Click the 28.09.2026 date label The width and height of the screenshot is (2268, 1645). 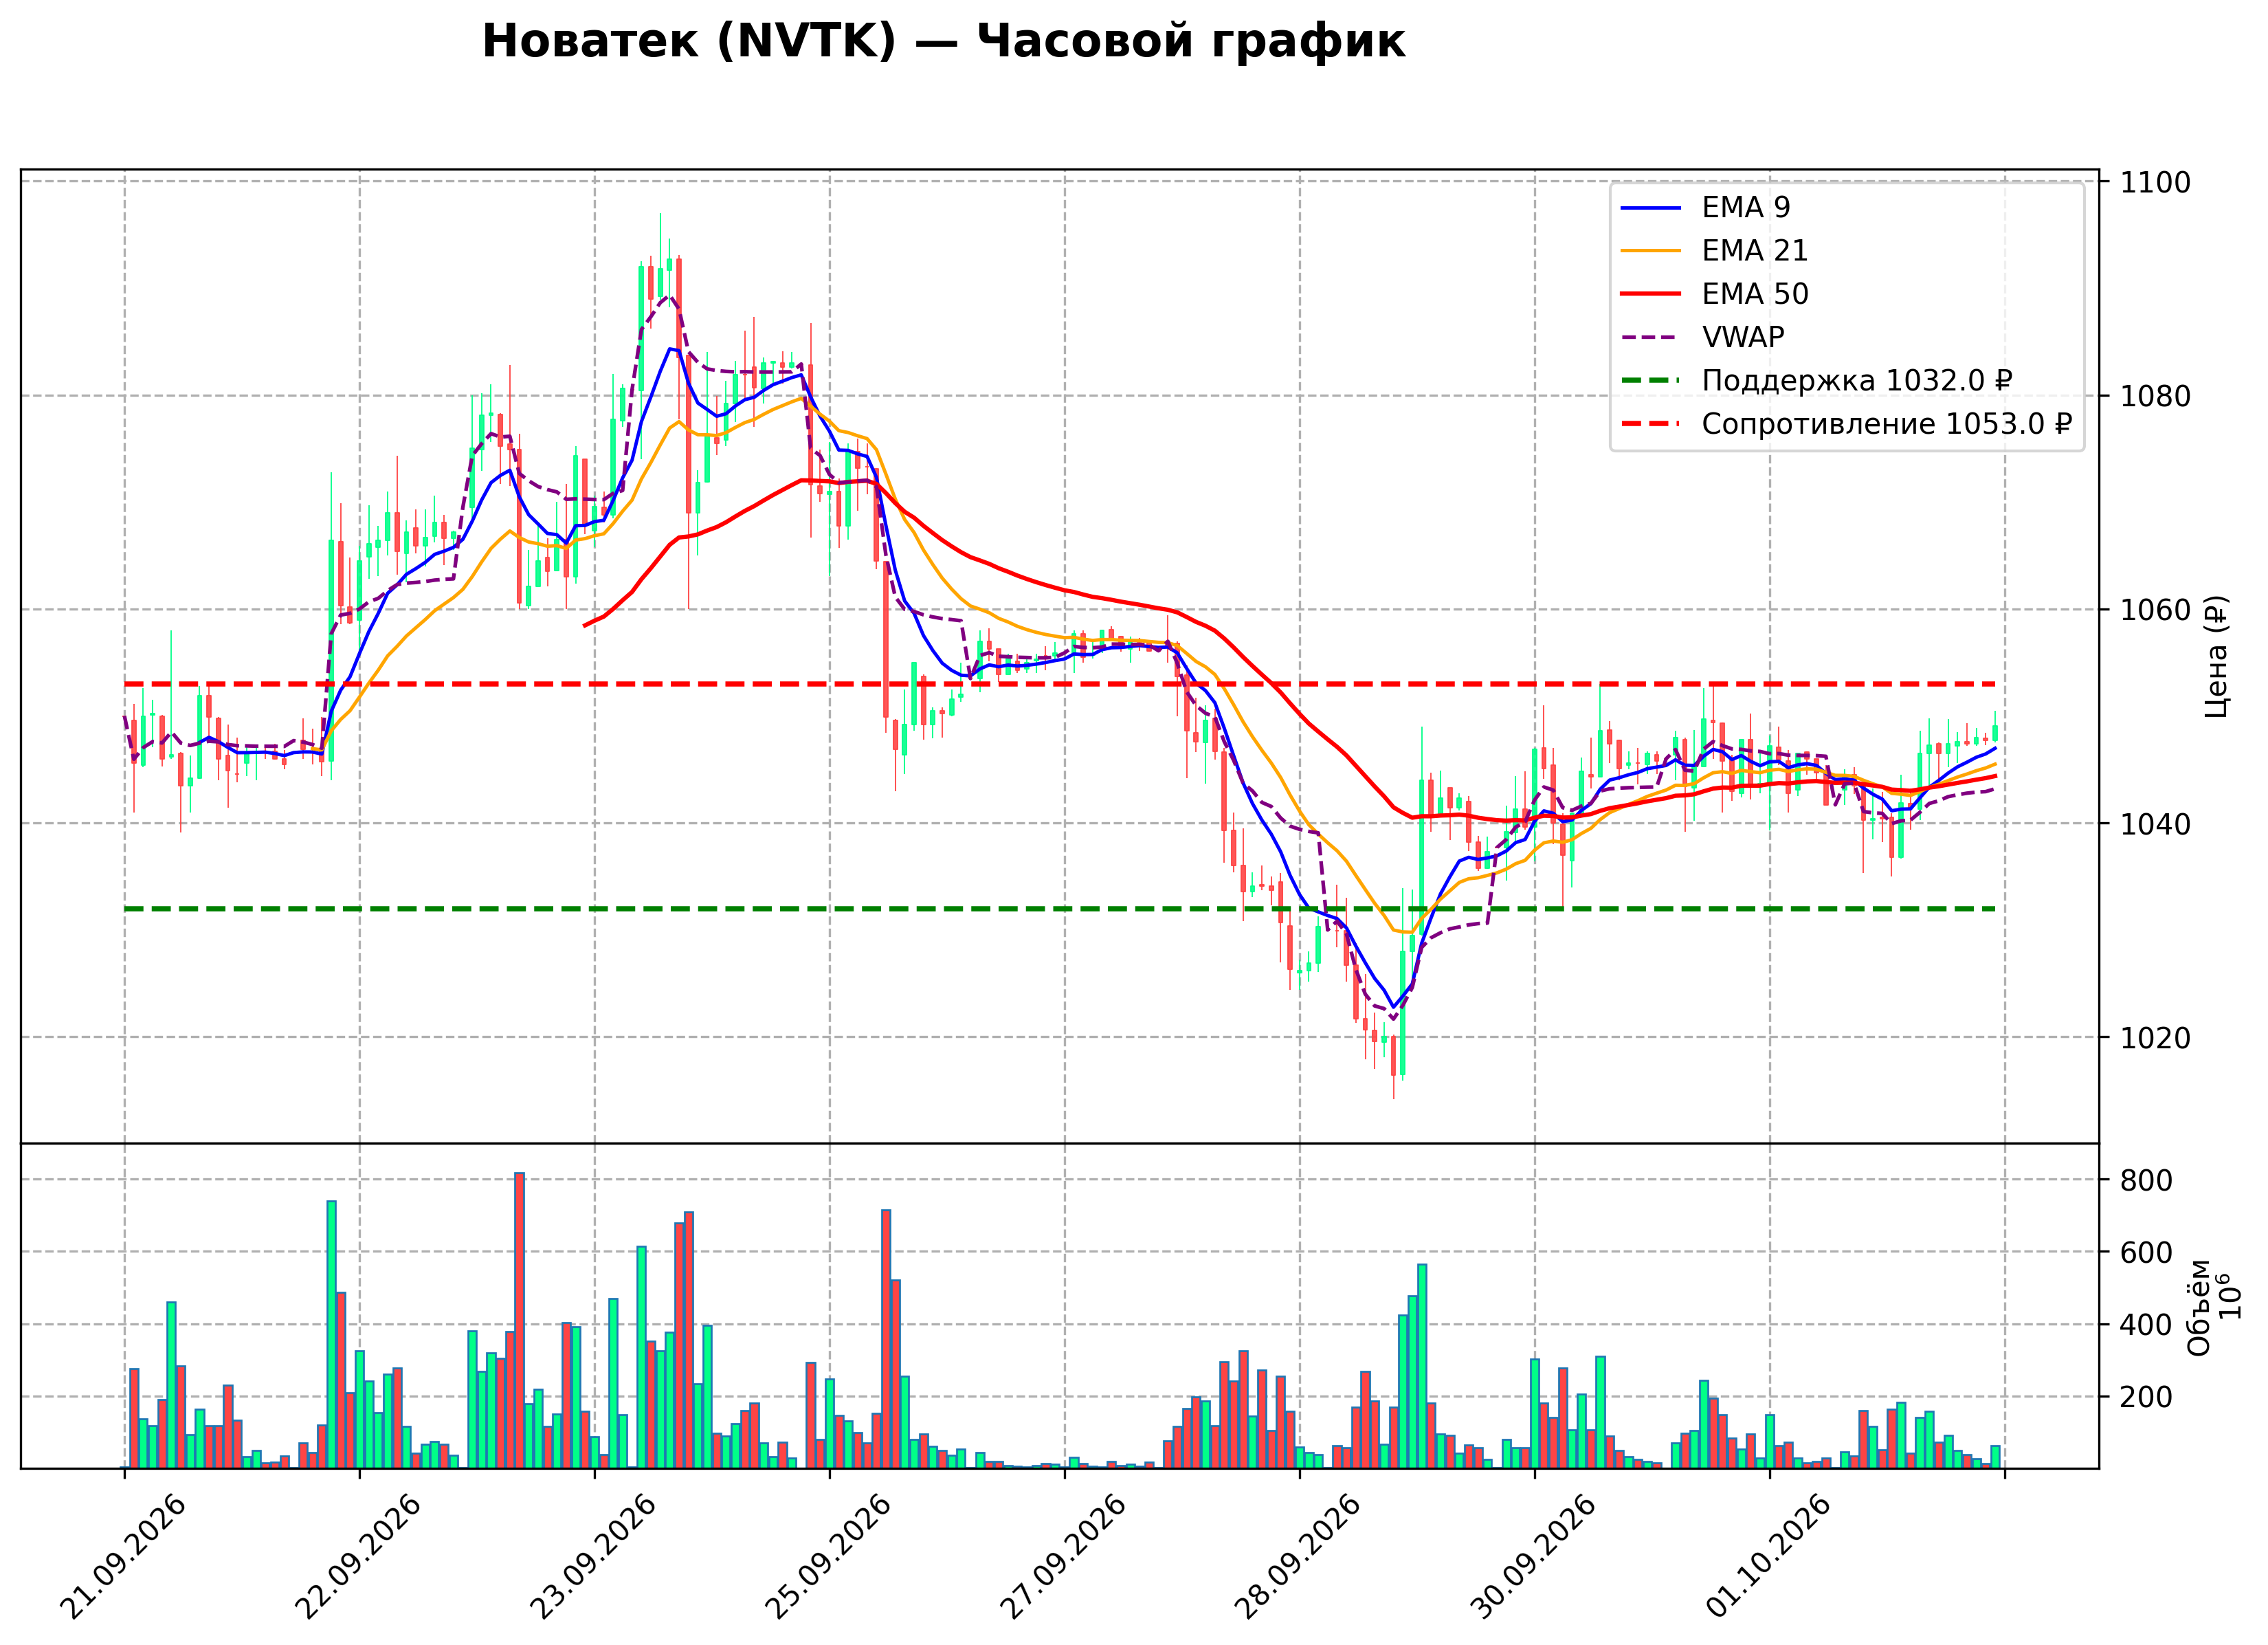tap(1298, 1557)
